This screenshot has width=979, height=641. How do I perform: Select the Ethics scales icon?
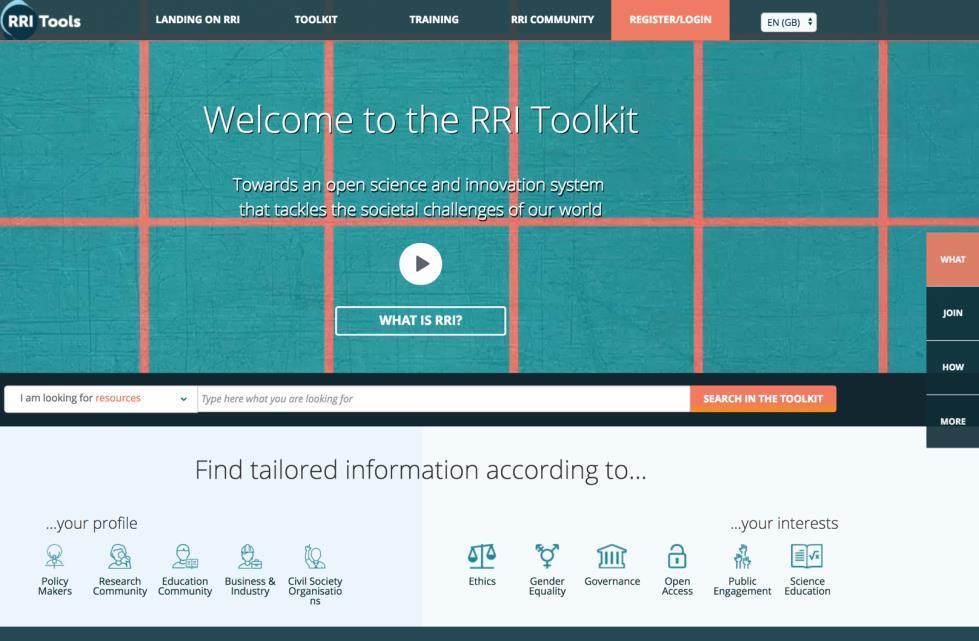click(x=482, y=556)
